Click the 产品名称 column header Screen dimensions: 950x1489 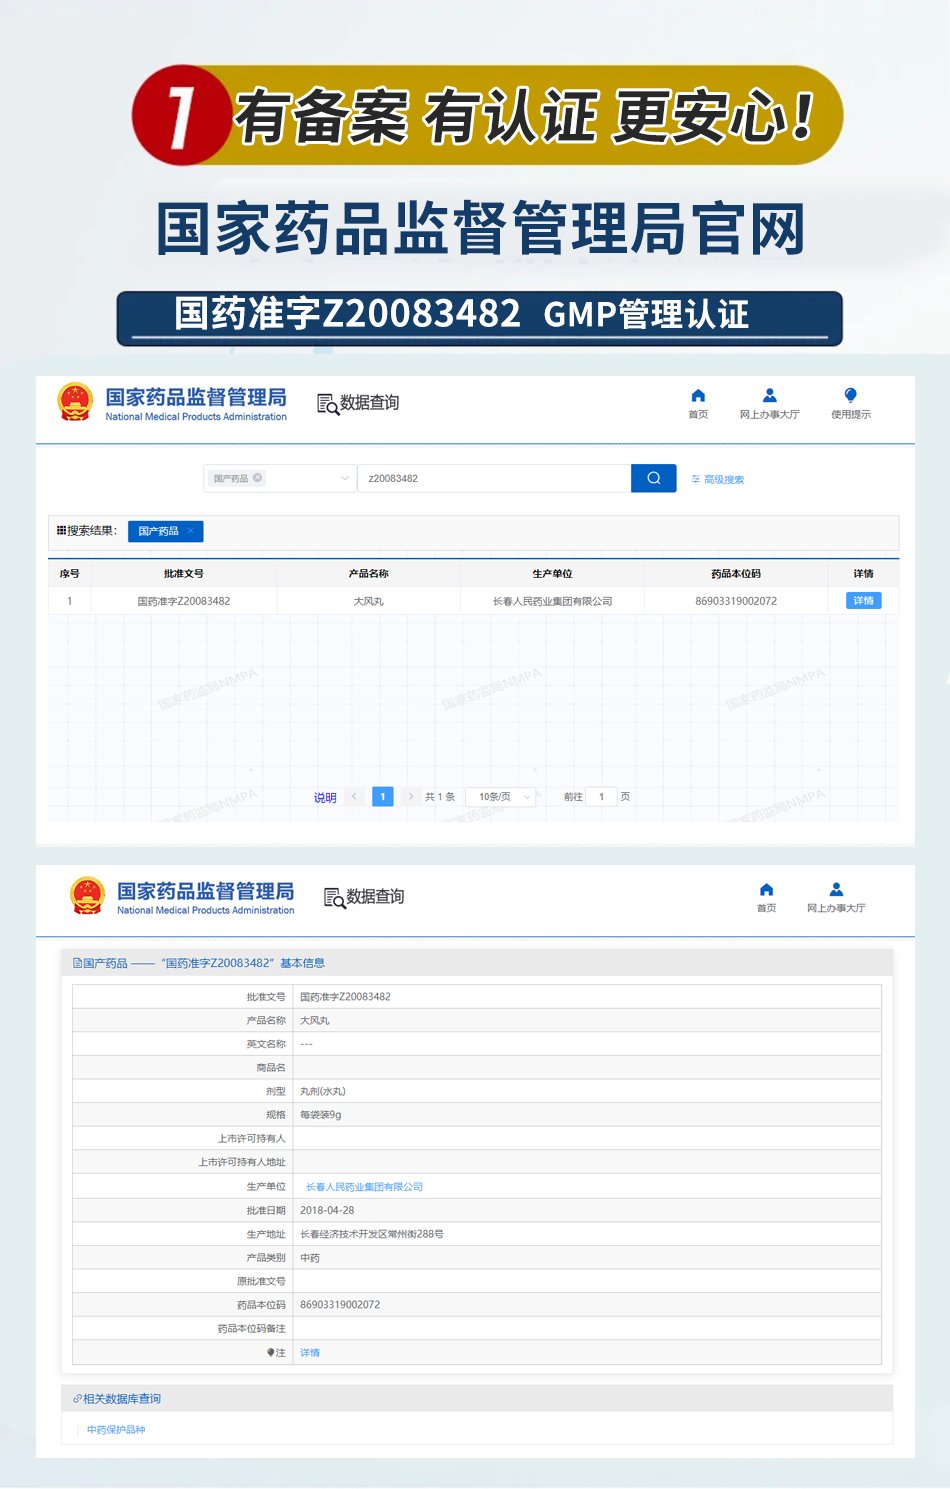tap(368, 574)
